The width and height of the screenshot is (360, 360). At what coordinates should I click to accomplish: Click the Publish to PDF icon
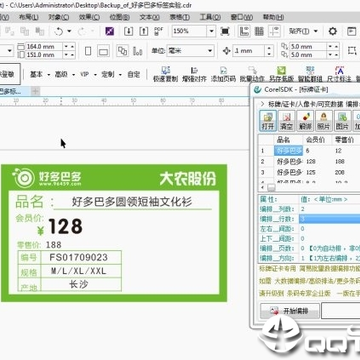coord(159,32)
